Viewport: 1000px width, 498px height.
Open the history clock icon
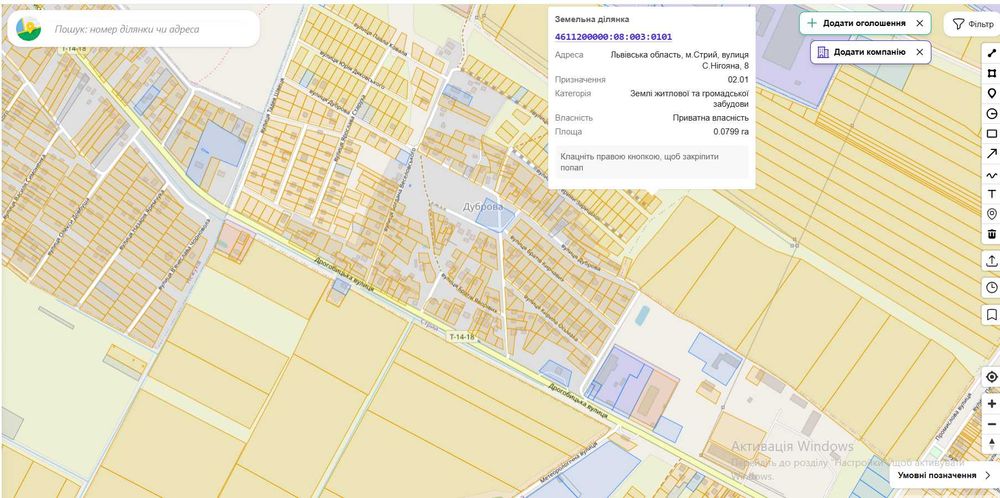click(991, 288)
